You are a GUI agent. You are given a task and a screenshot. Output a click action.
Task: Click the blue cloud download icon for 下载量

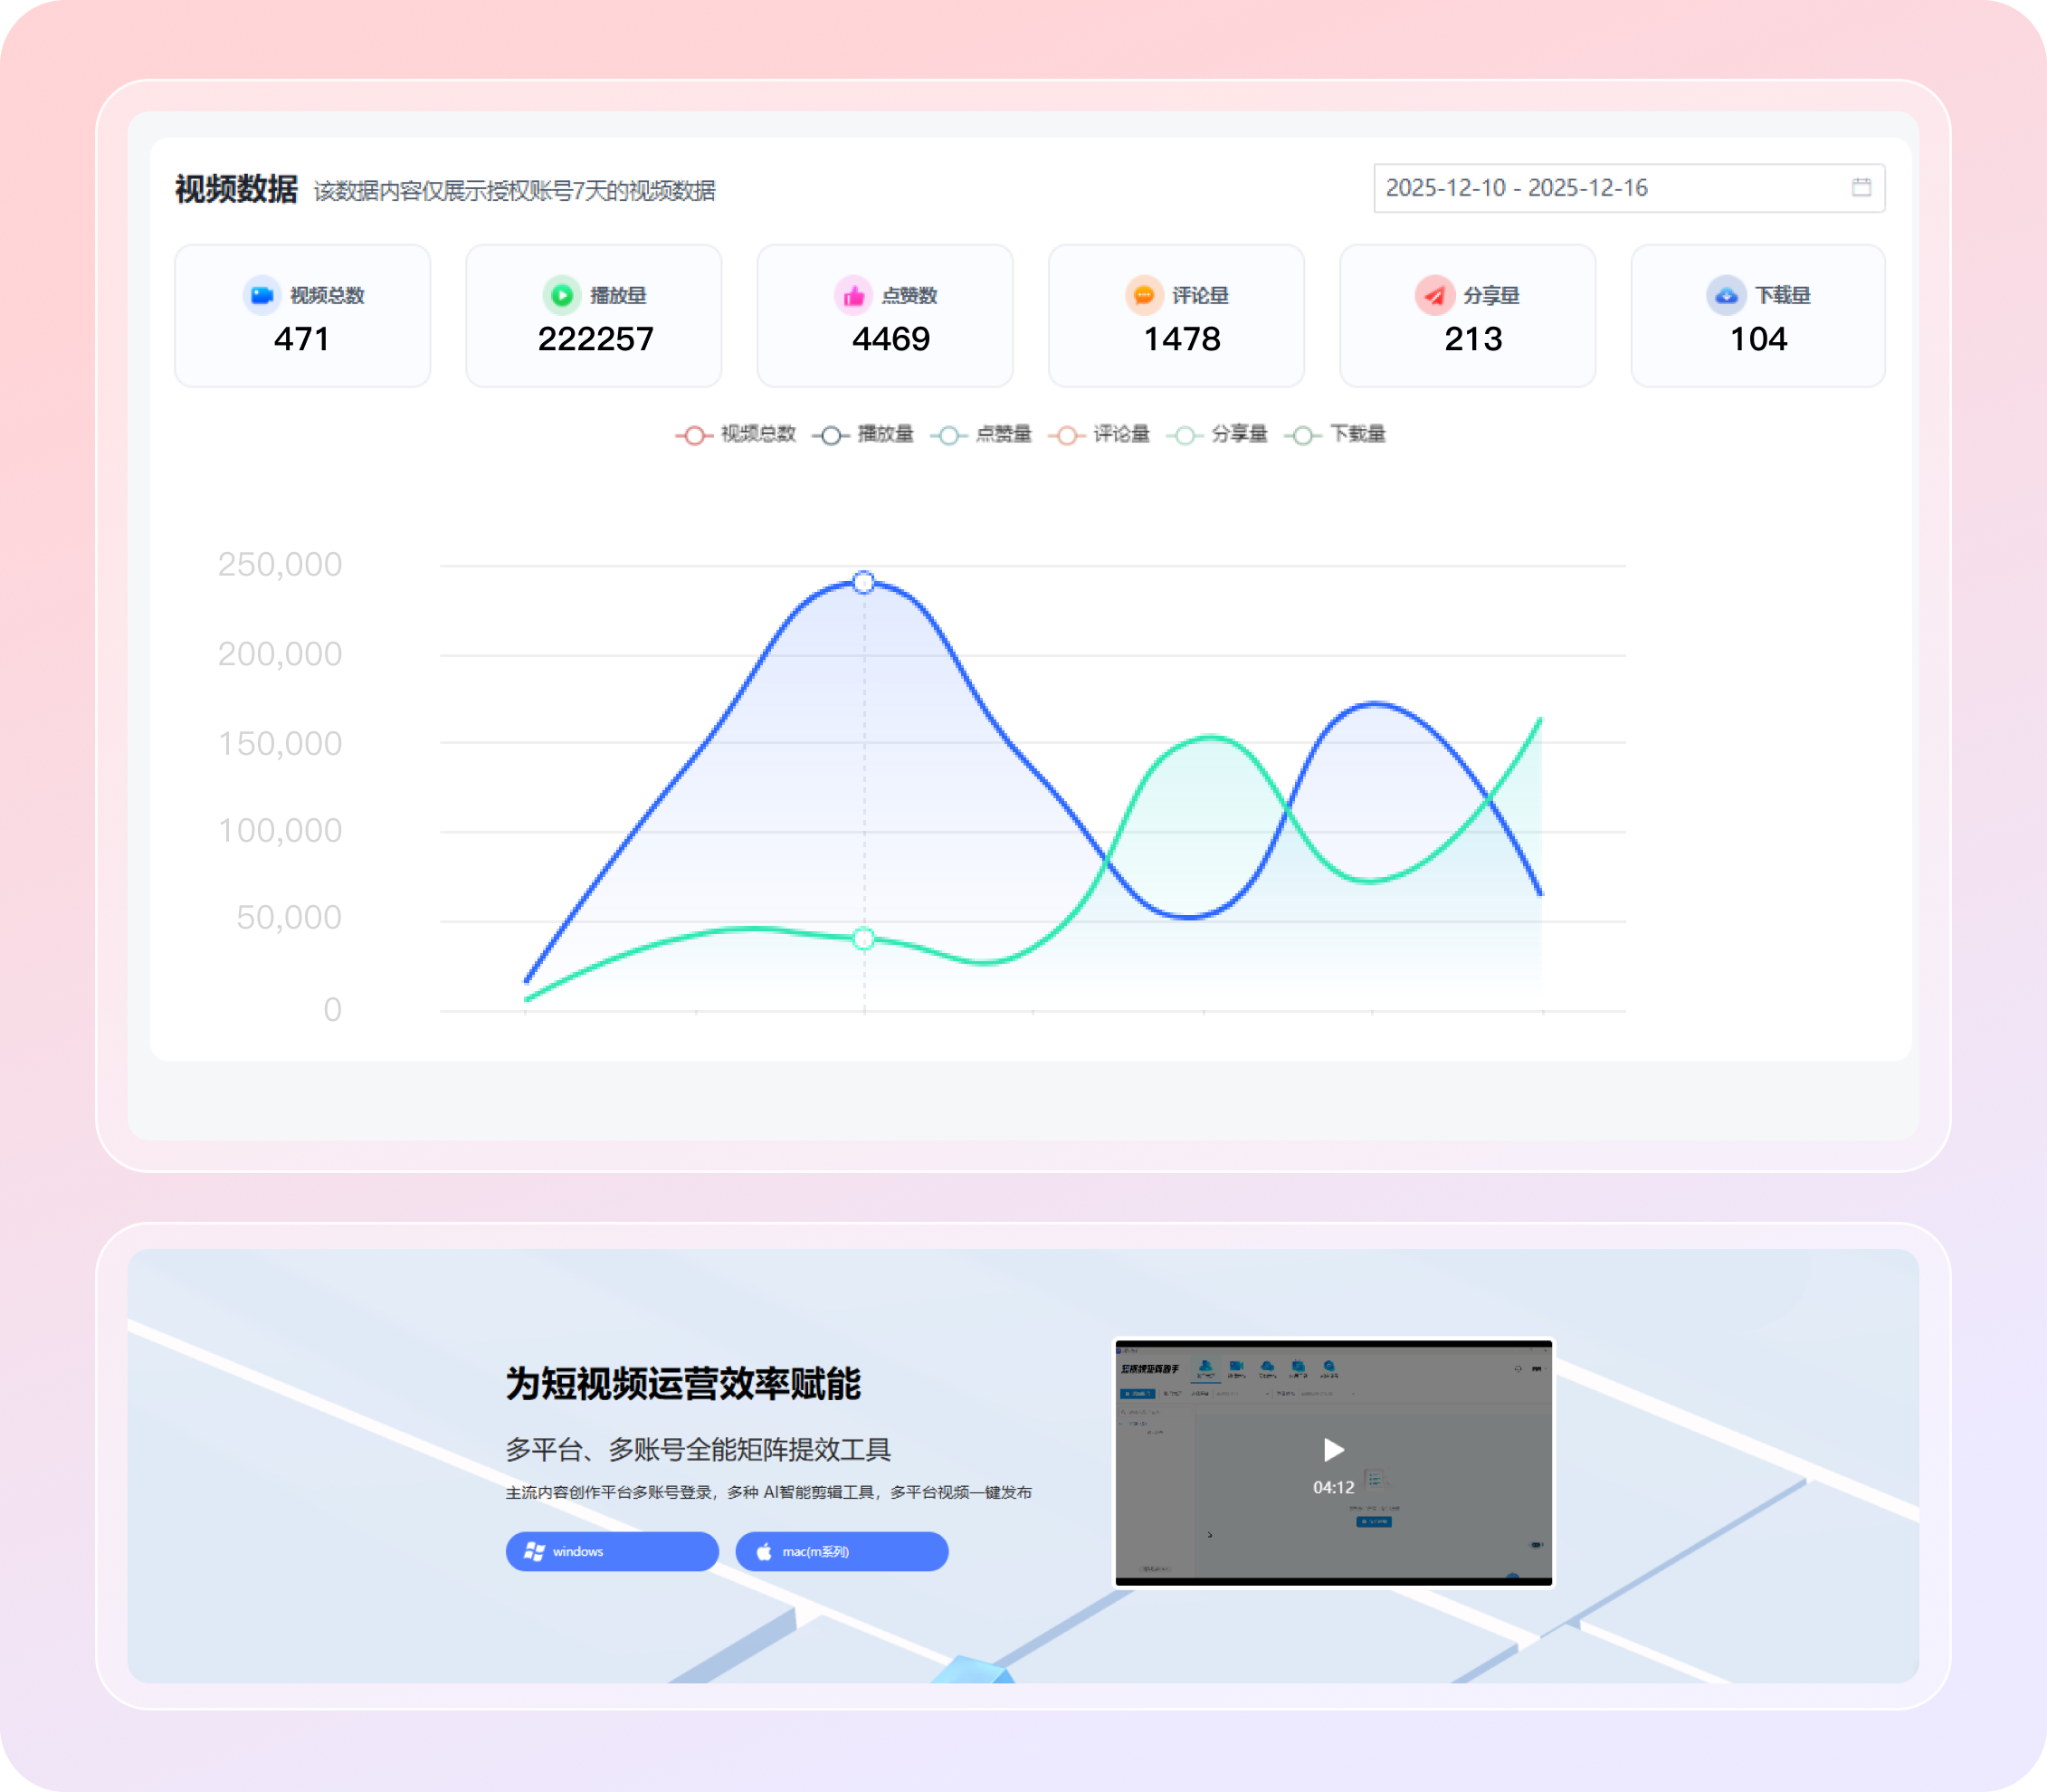1726,295
